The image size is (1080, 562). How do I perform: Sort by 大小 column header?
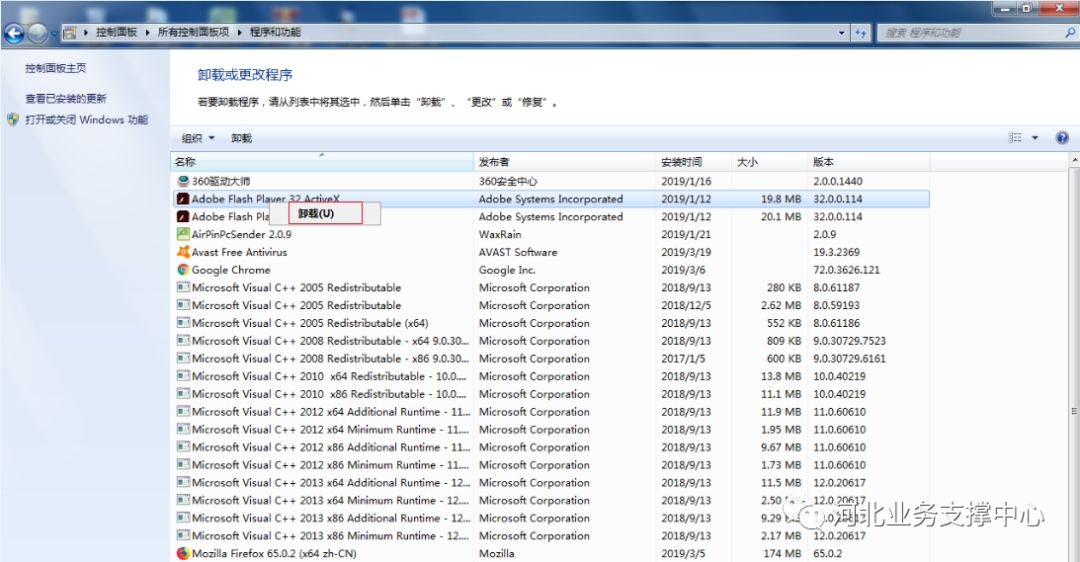[769, 162]
